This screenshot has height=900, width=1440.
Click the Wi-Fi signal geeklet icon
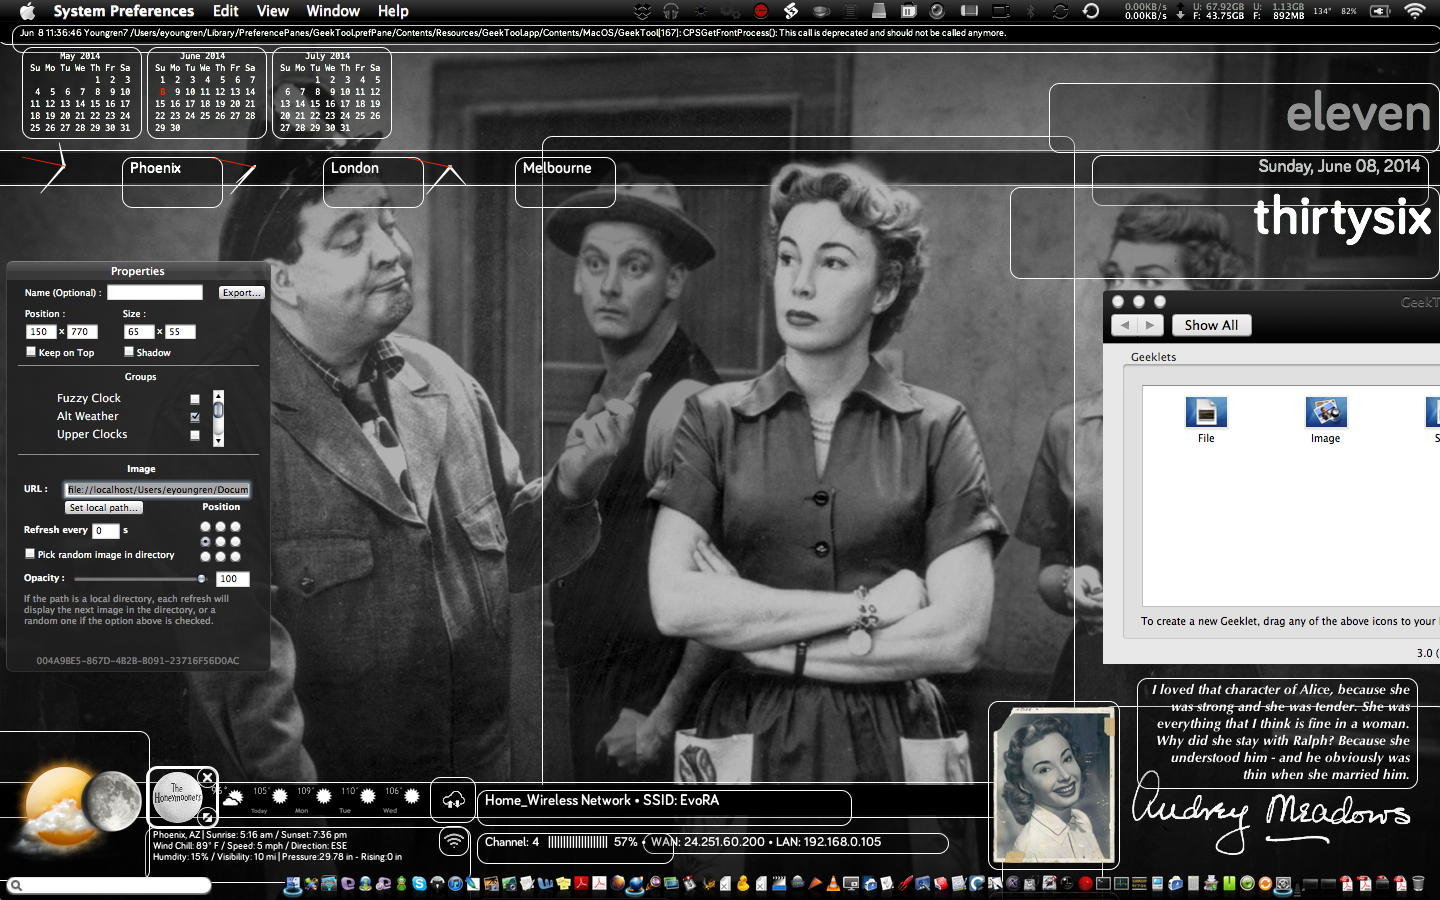click(x=454, y=842)
